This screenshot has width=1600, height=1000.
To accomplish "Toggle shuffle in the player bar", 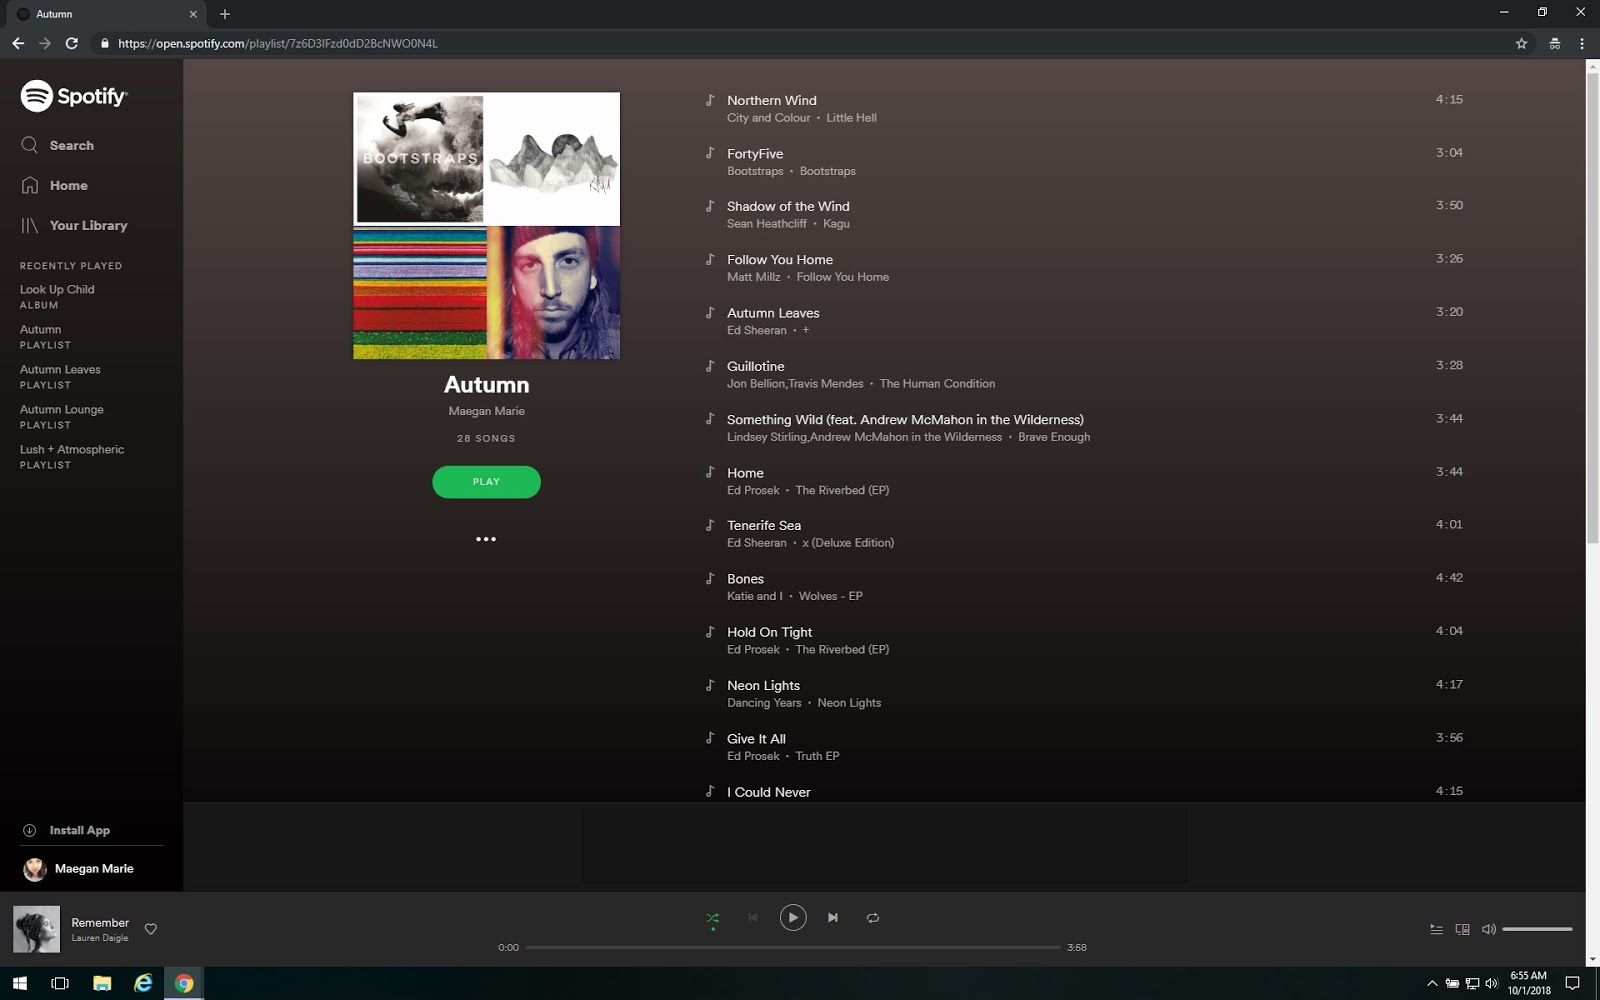I will pyautogui.click(x=713, y=918).
